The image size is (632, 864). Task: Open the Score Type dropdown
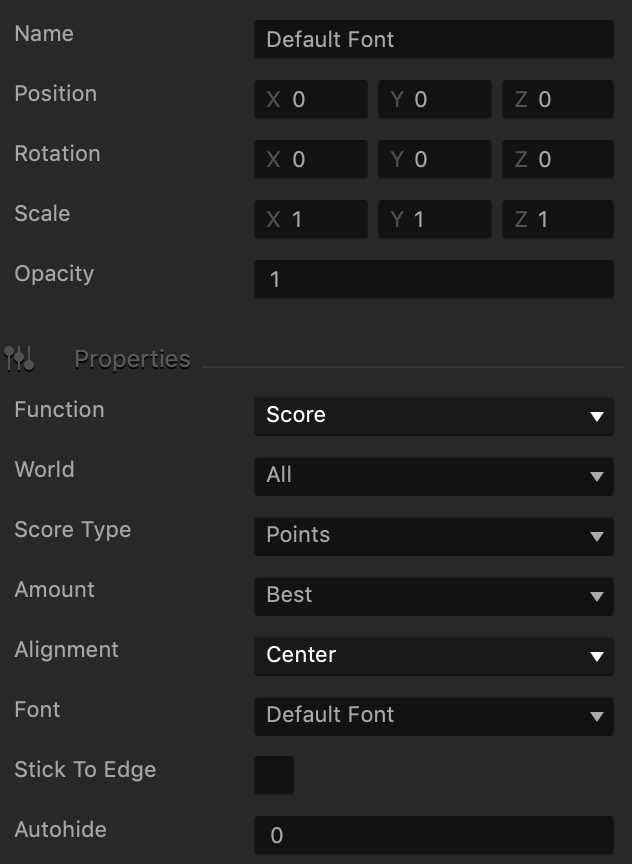click(x=434, y=536)
